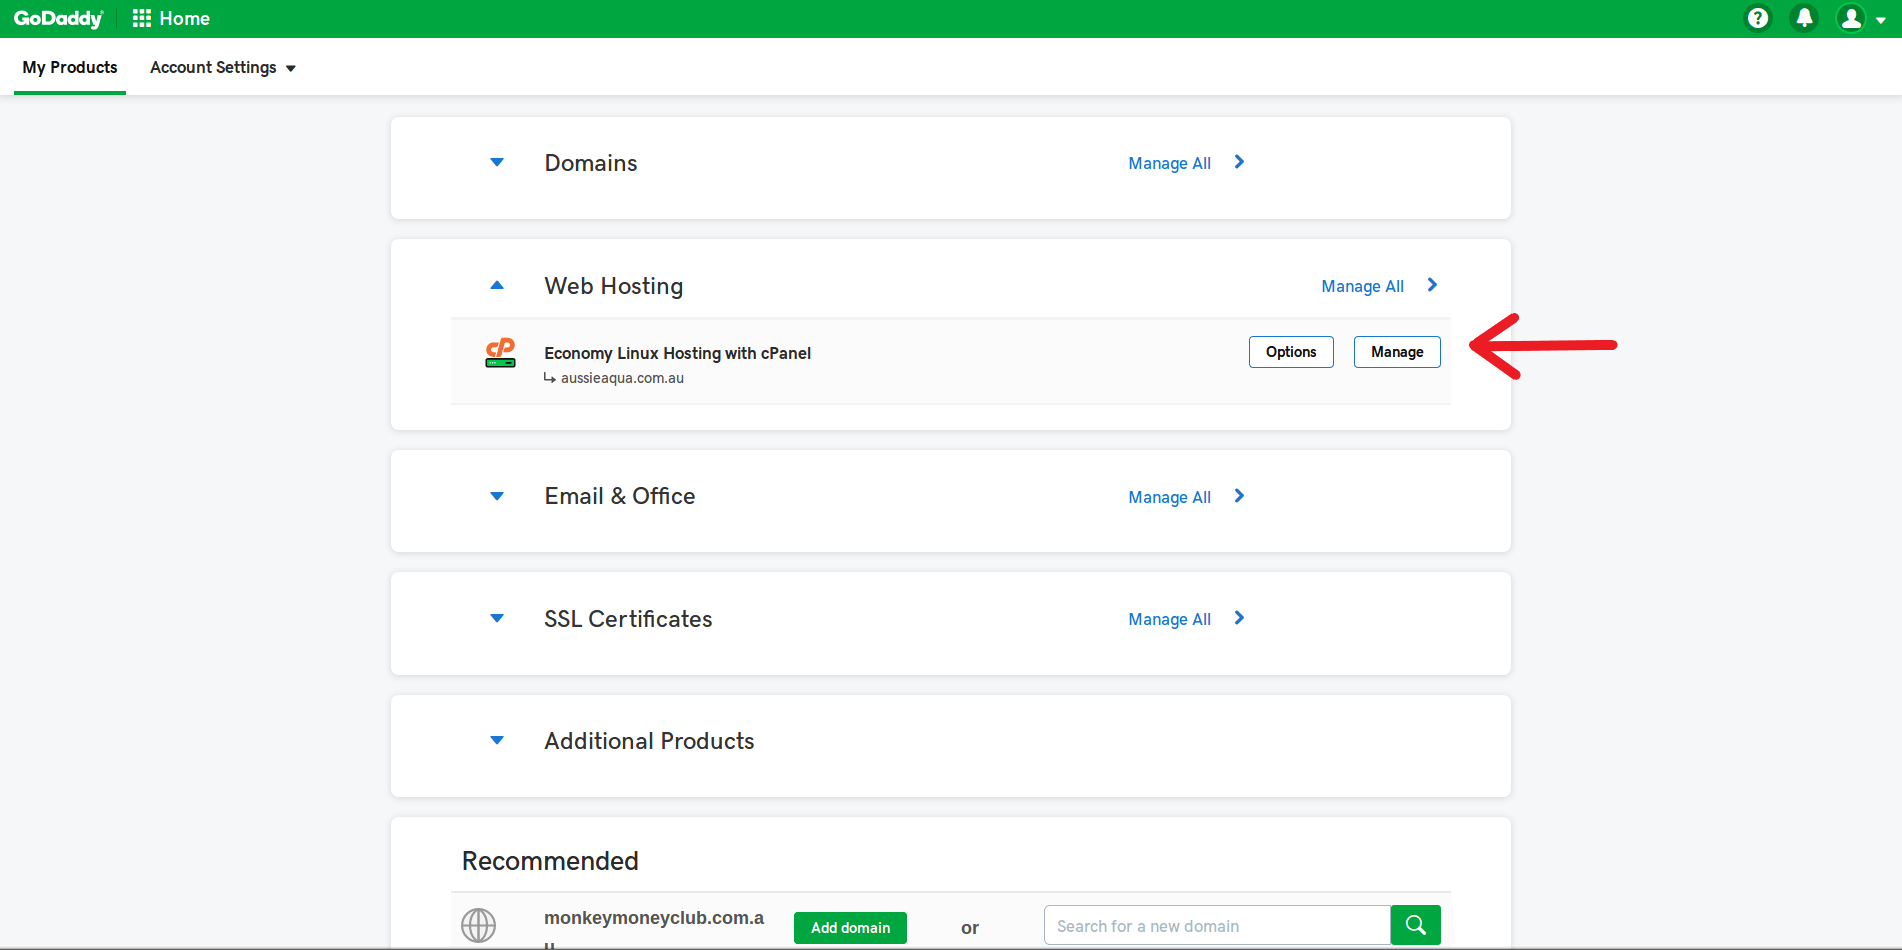Click the Additional Products section heading

649,741
